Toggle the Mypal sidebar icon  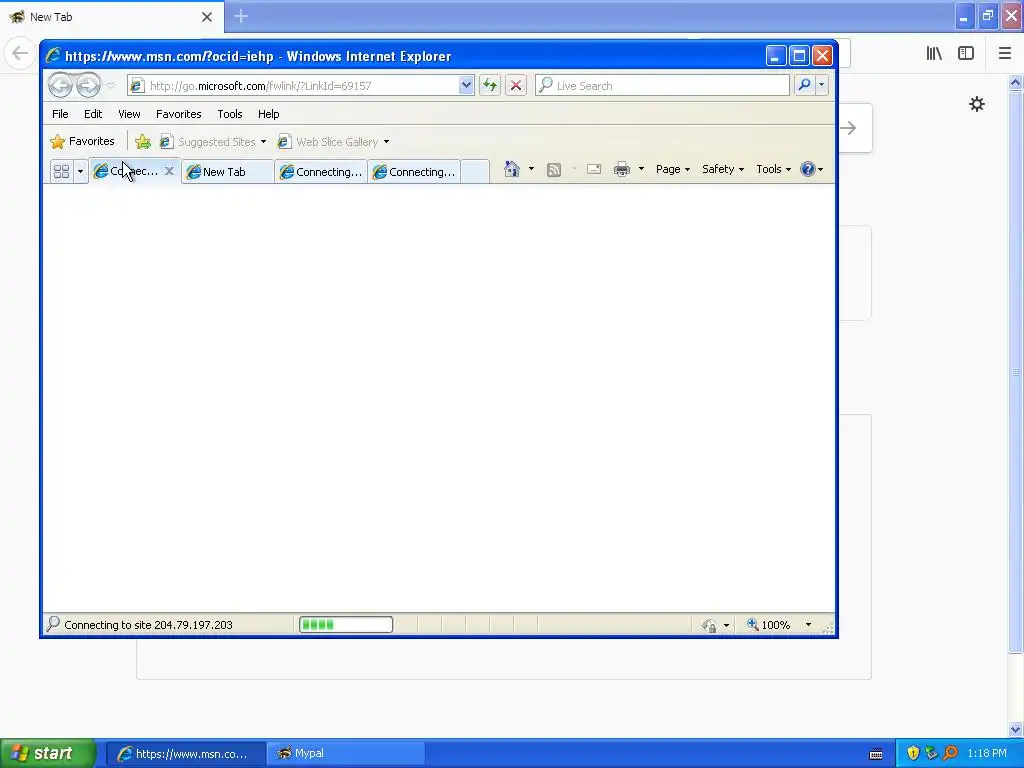[966, 54]
